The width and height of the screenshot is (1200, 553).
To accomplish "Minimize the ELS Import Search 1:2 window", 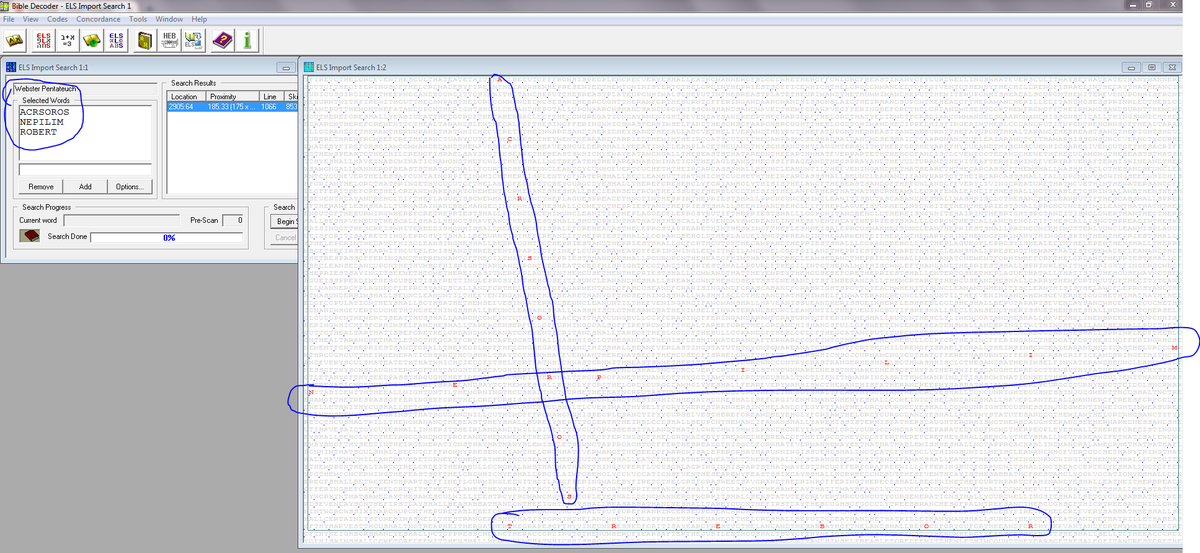I will pyautogui.click(x=1133, y=67).
